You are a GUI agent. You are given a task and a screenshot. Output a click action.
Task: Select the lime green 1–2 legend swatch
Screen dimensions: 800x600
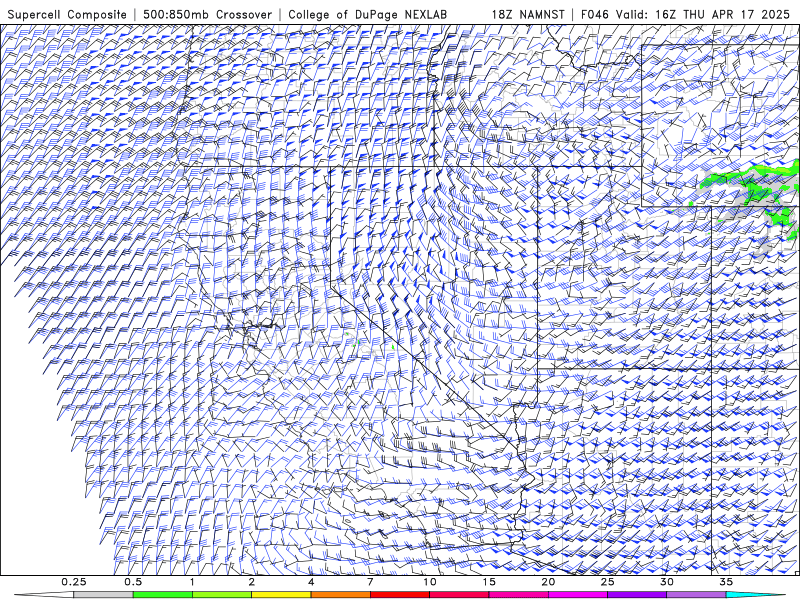click(222, 595)
